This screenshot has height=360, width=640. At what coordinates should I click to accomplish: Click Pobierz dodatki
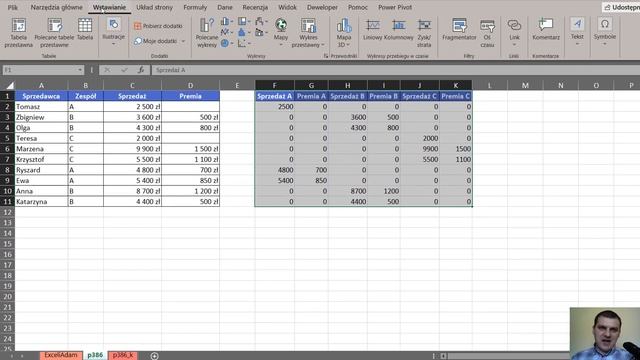click(x=158, y=26)
